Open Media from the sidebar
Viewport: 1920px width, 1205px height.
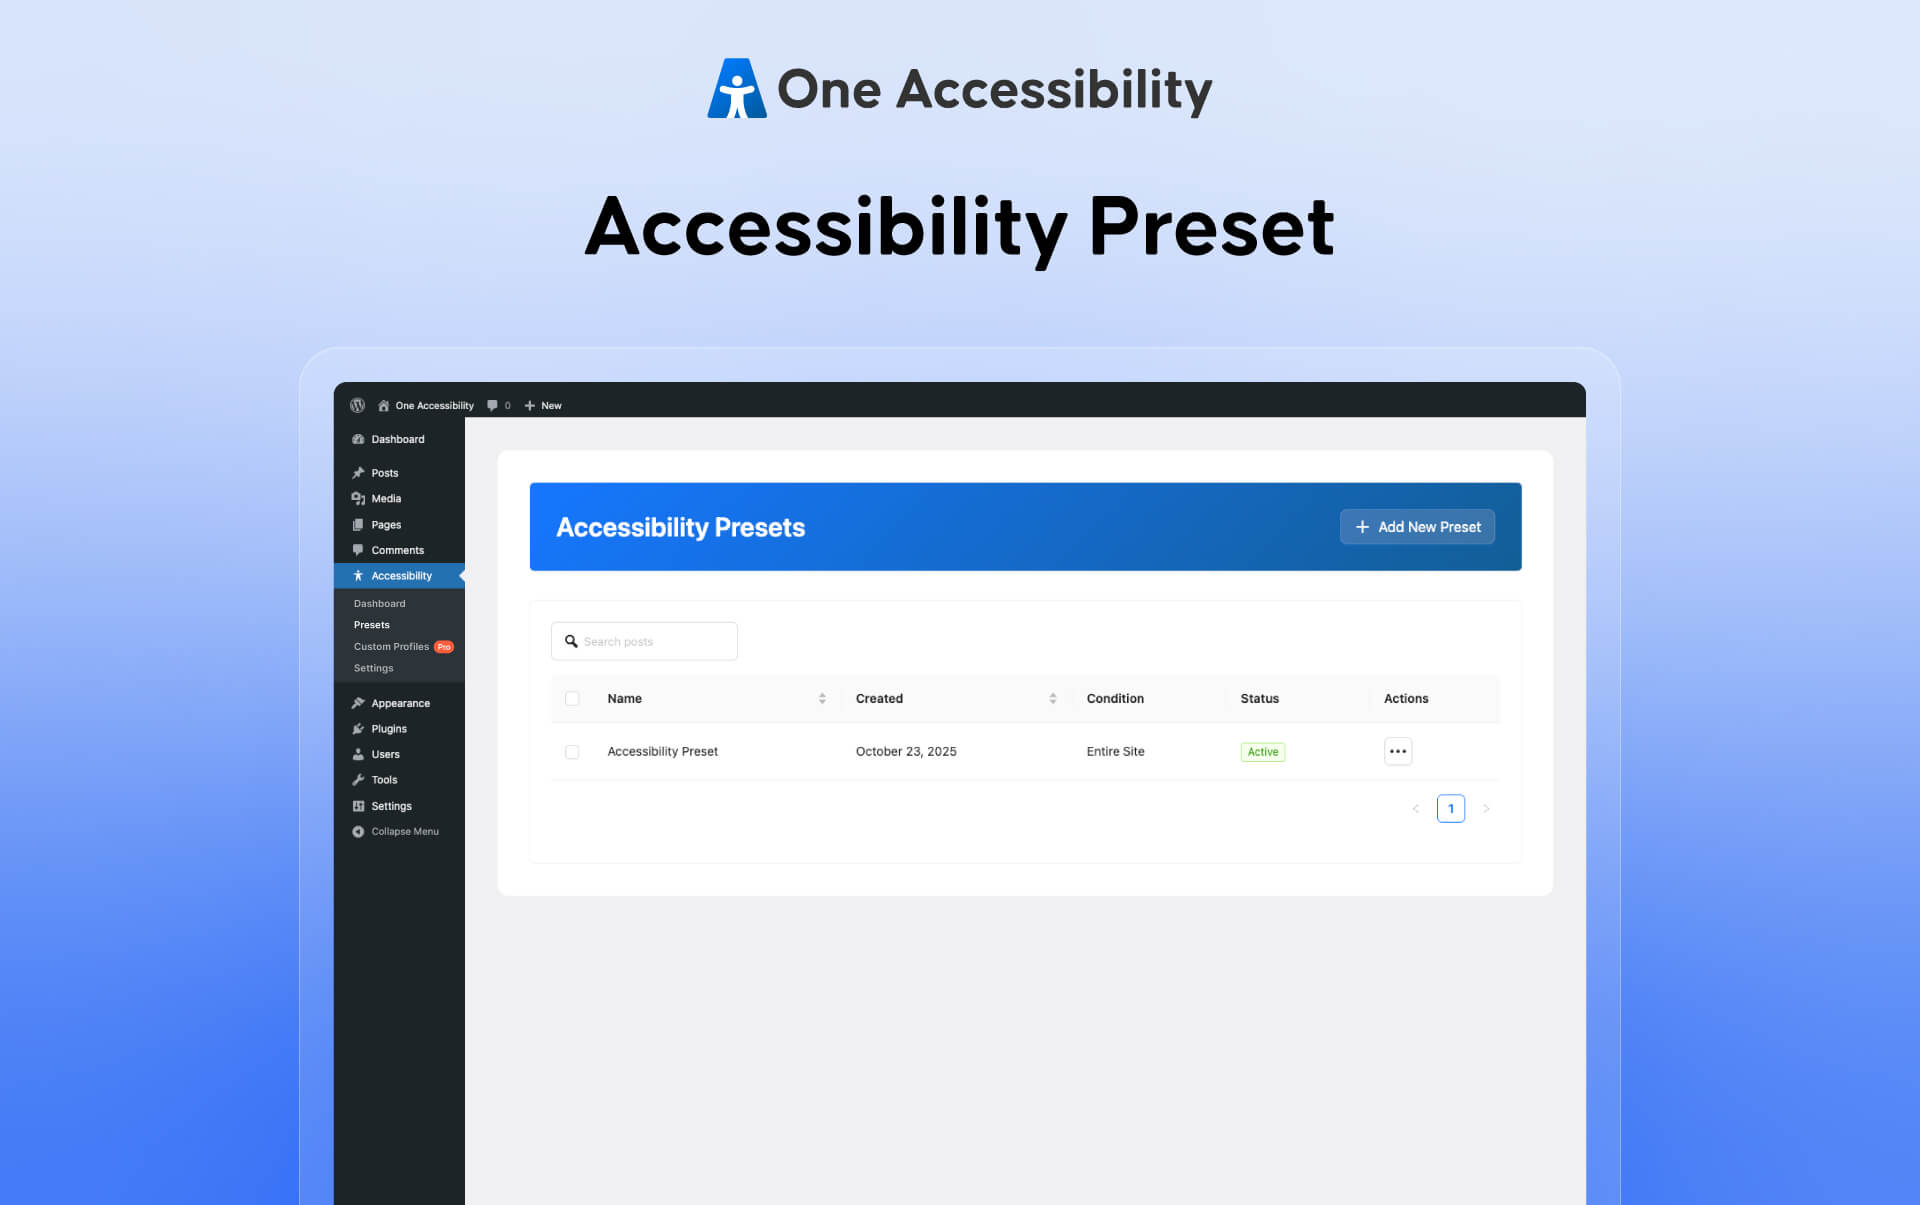click(386, 498)
